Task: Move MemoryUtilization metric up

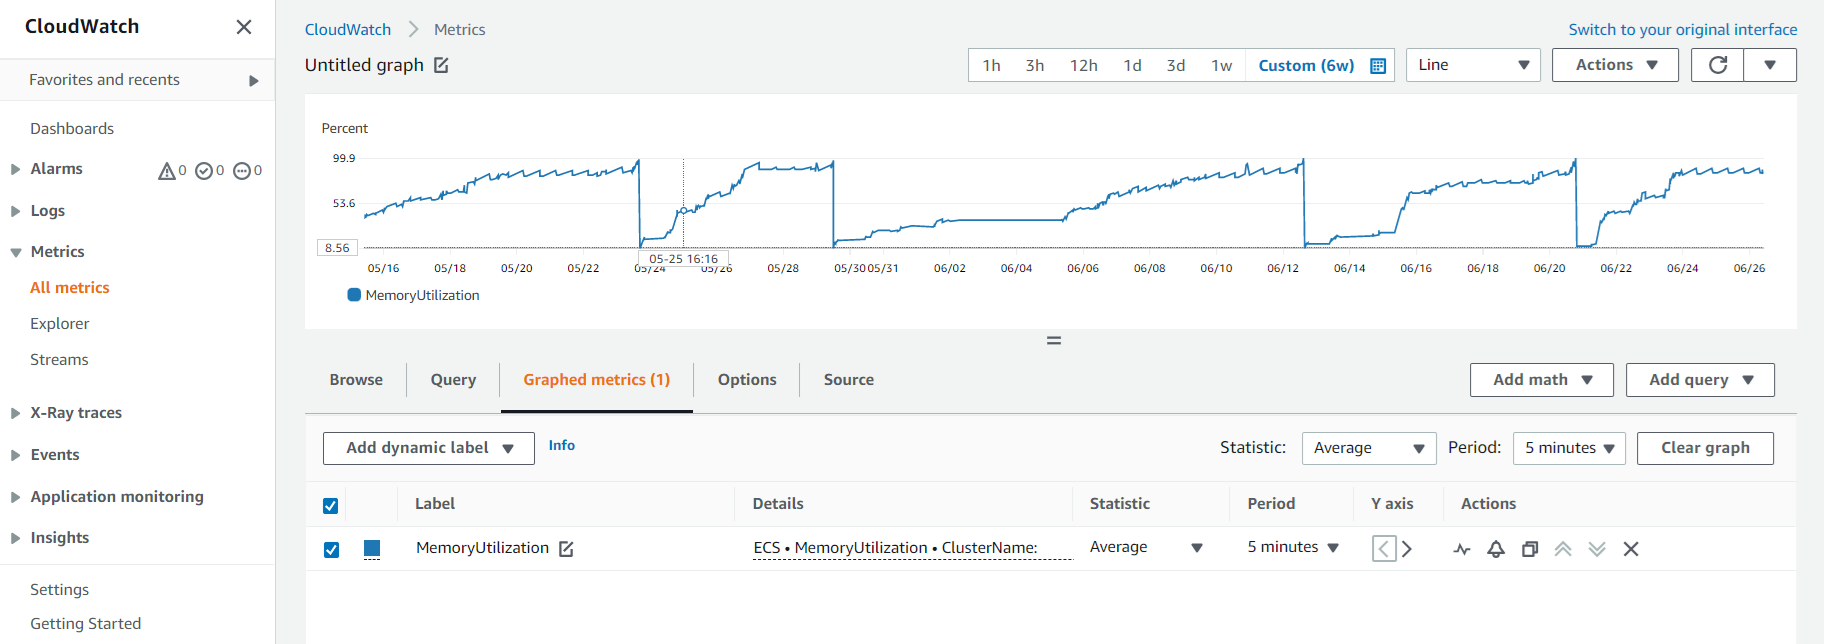Action: point(1563,549)
